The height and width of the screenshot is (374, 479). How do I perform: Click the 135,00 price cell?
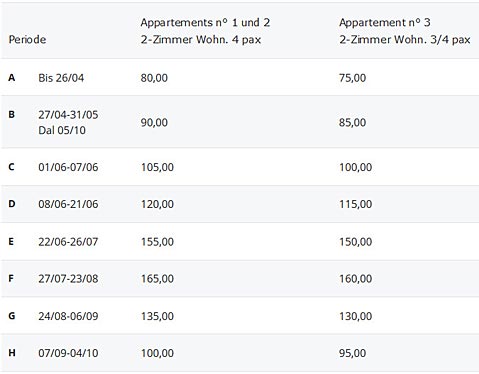coord(157,316)
